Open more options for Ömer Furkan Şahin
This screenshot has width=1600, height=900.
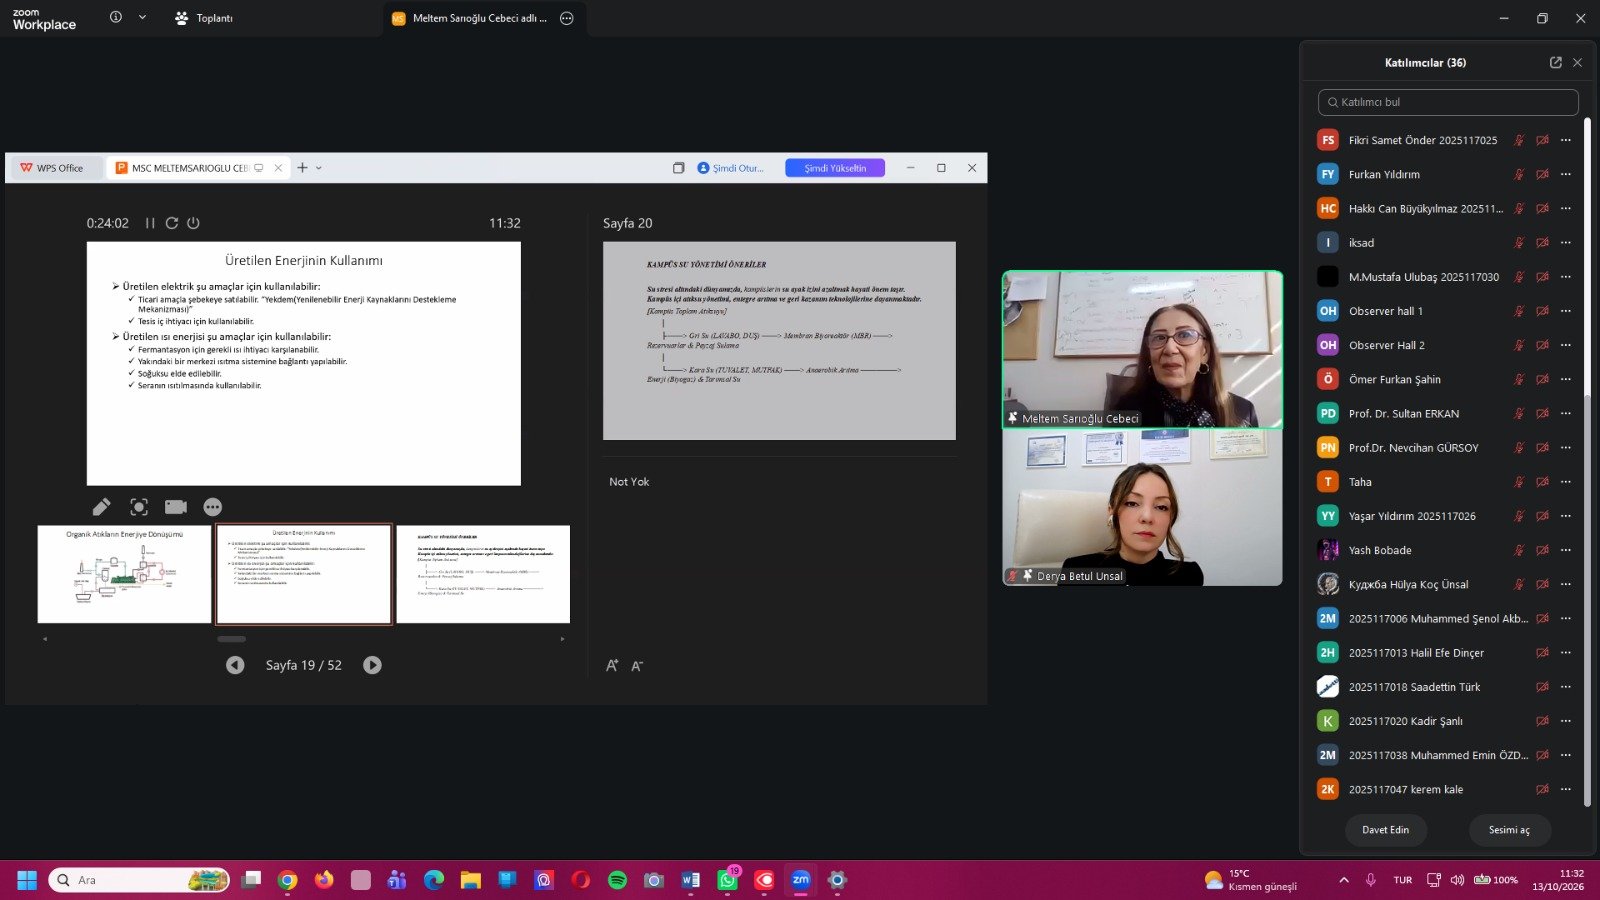1566,379
